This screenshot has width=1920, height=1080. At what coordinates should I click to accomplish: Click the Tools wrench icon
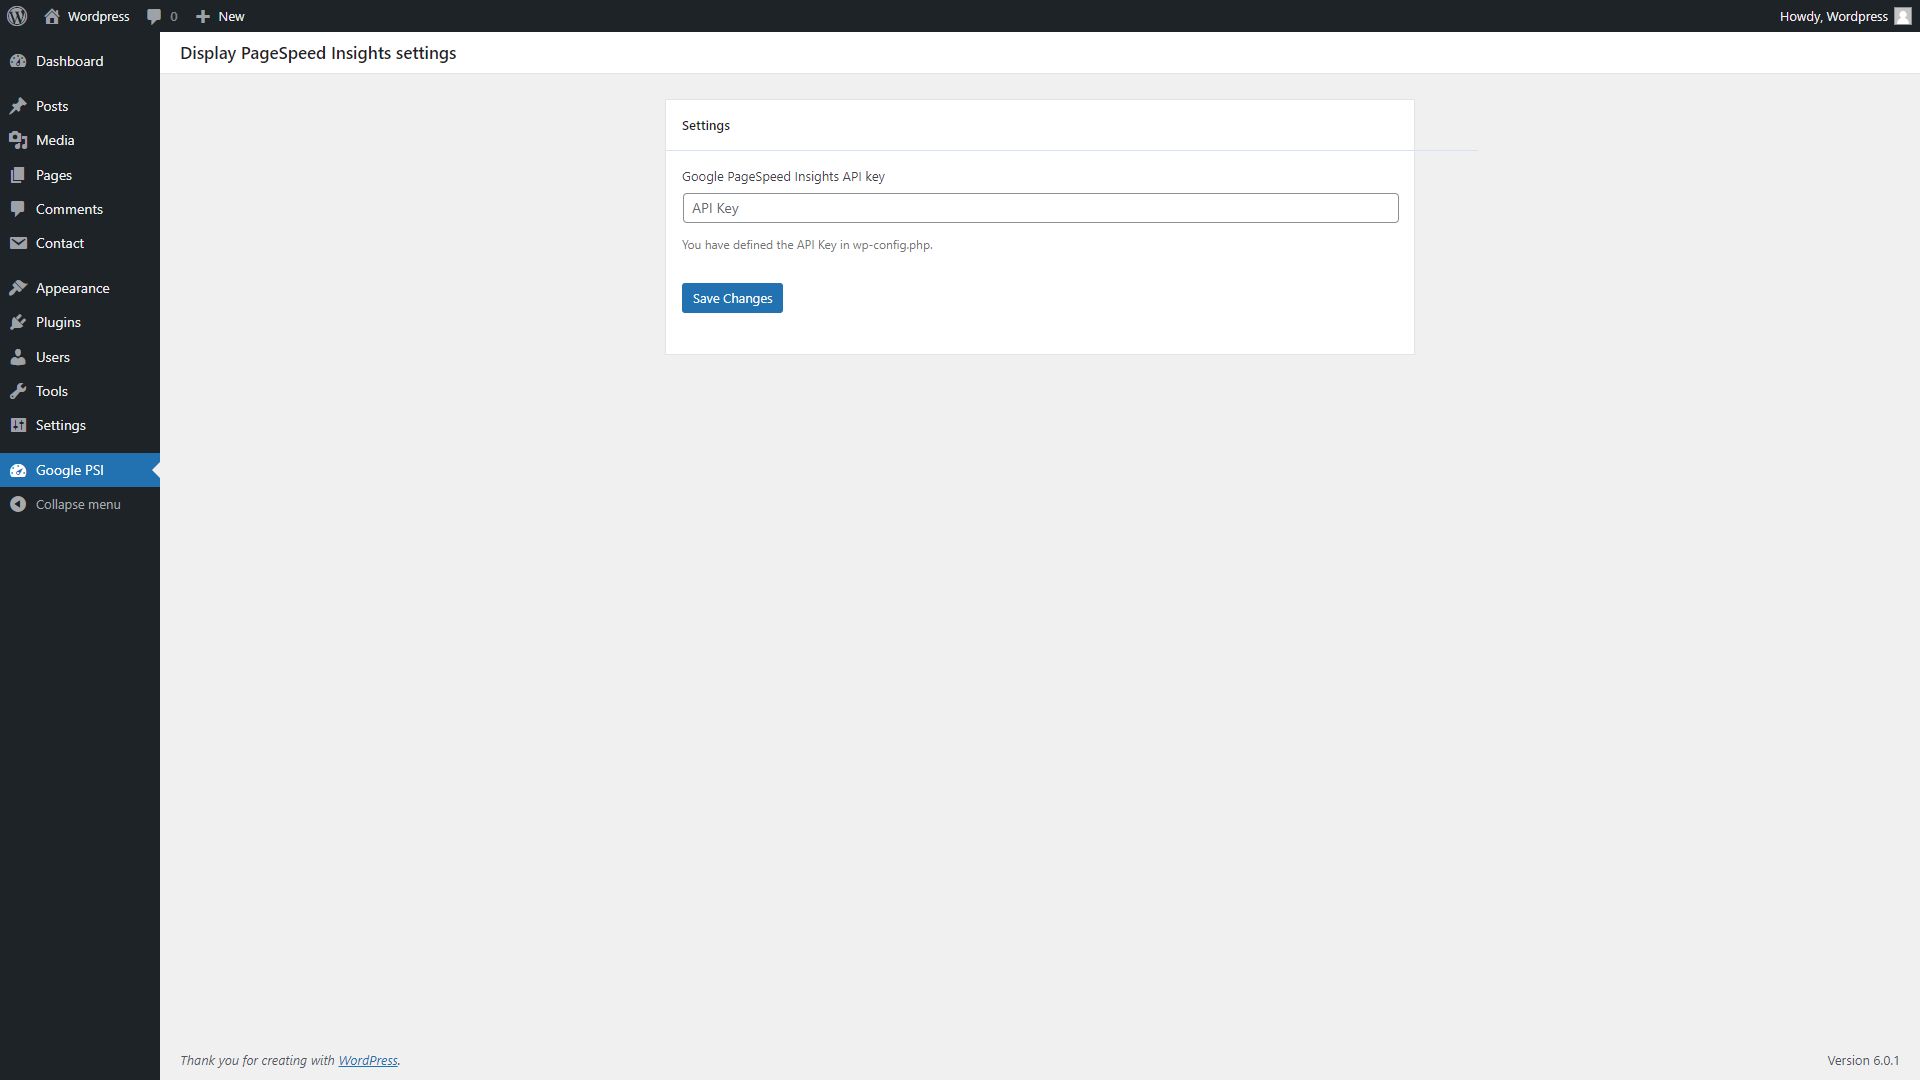(18, 391)
